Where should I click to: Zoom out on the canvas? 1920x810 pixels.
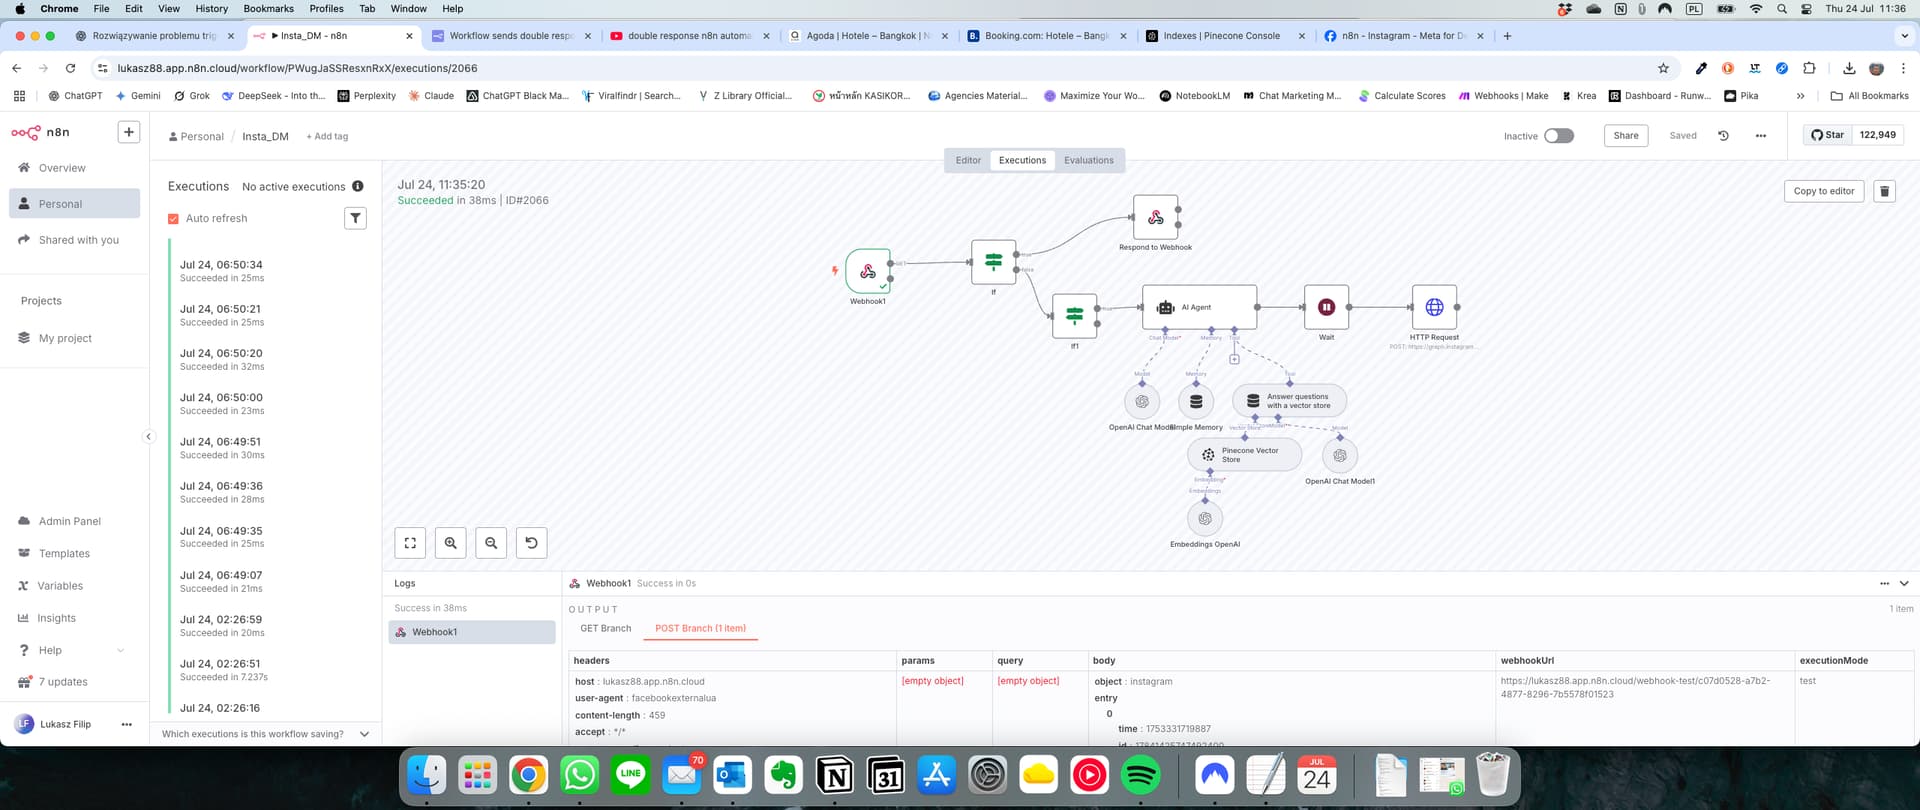(491, 543)
